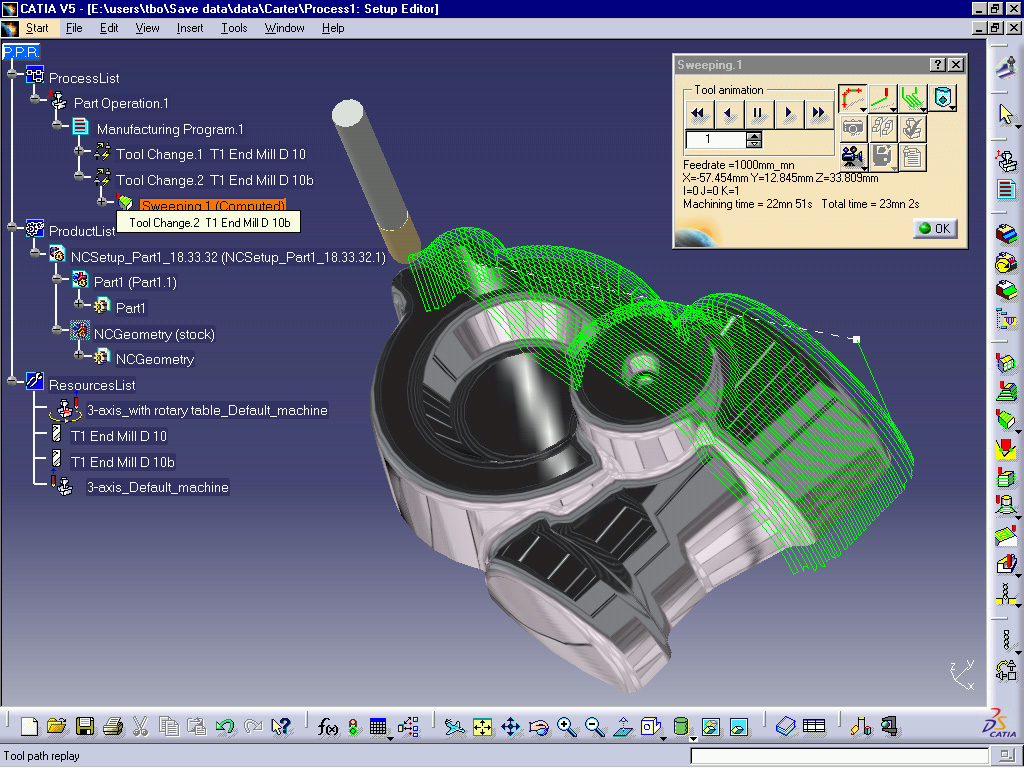The image size is (1024, 768).
Task: Select point-to-point replay mode icon
Action: 852,99
